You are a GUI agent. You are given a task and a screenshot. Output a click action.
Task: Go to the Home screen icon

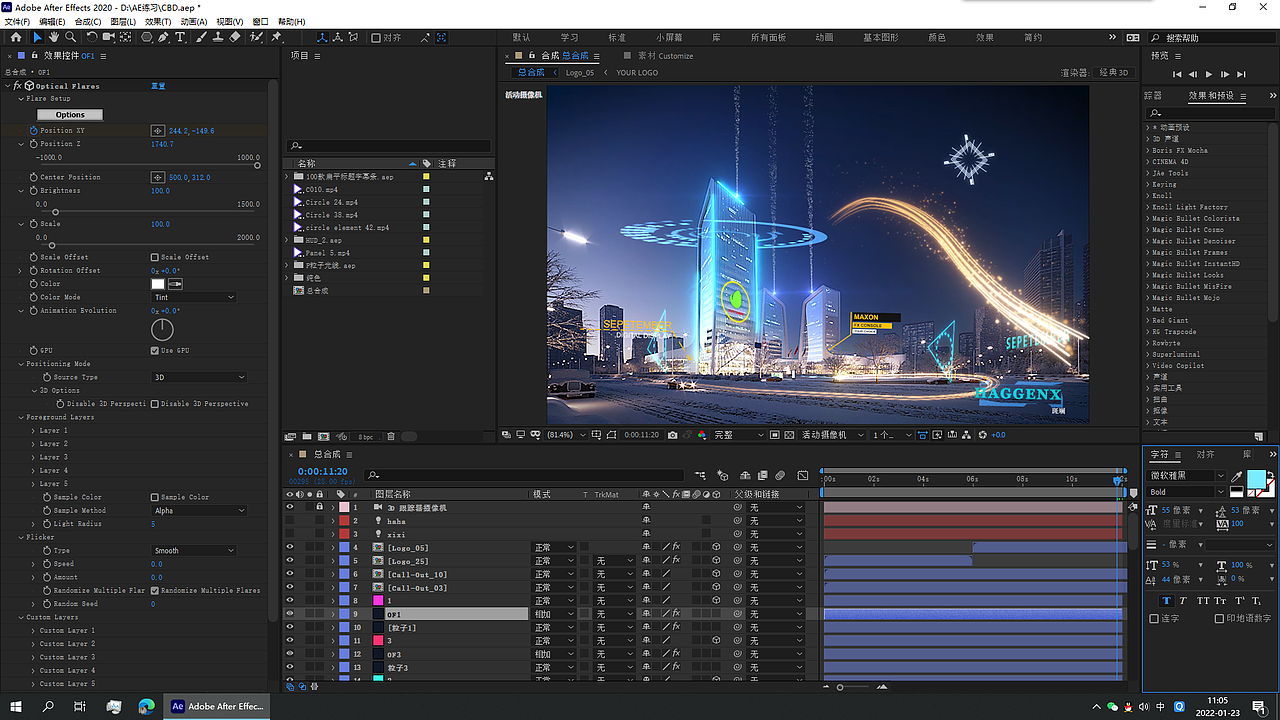(x=16, y=37)
